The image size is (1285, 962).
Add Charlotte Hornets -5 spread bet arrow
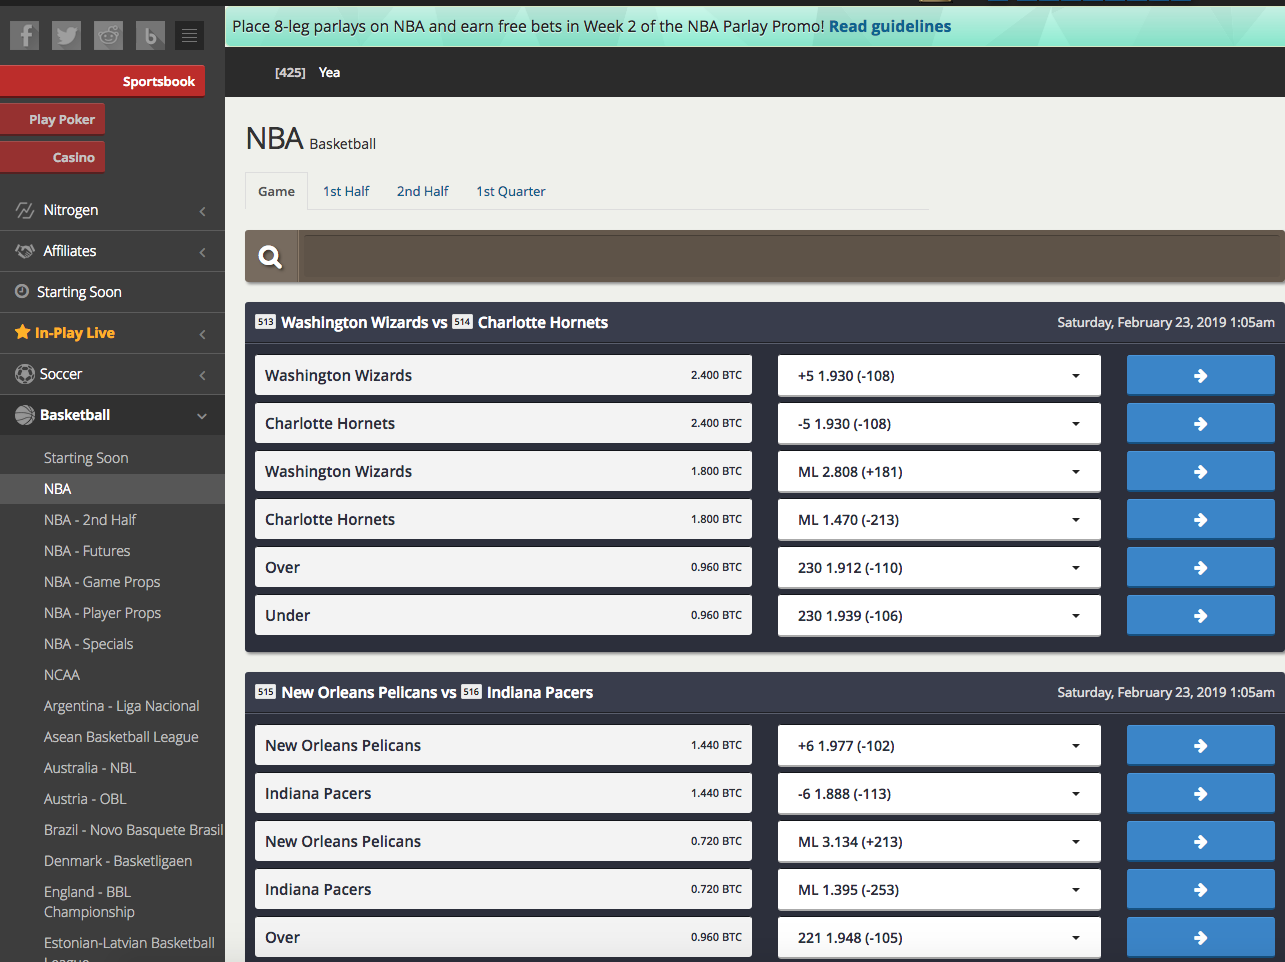tap(1201, 424)
